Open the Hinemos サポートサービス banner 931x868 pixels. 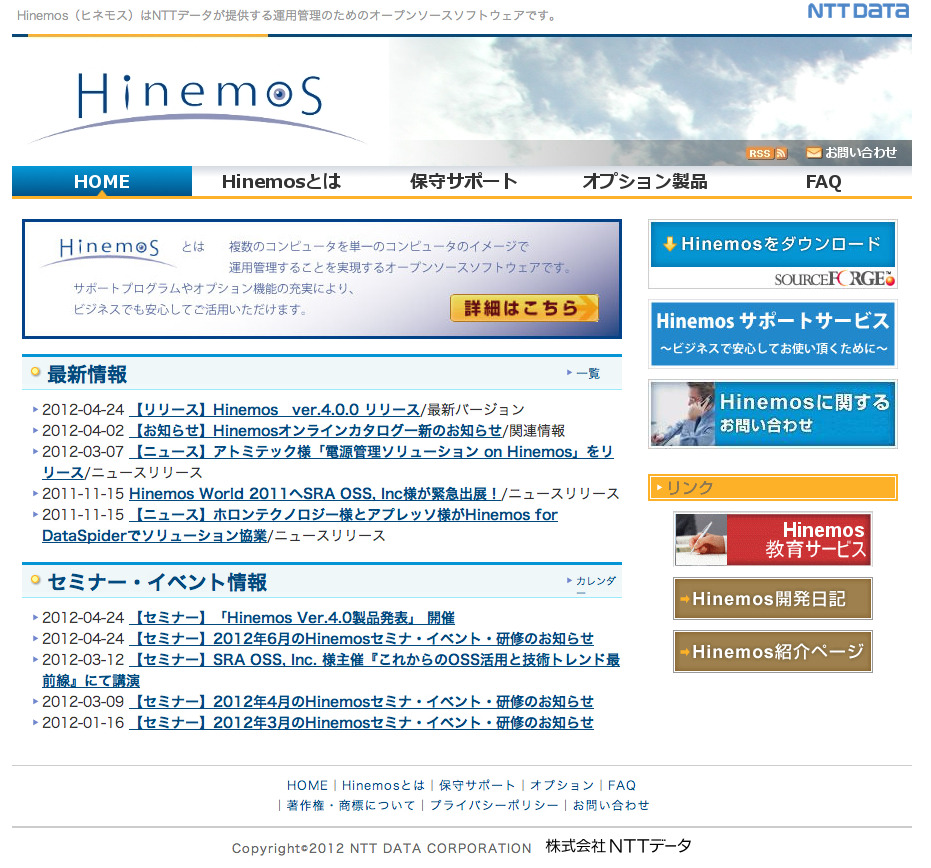(772, 334)
